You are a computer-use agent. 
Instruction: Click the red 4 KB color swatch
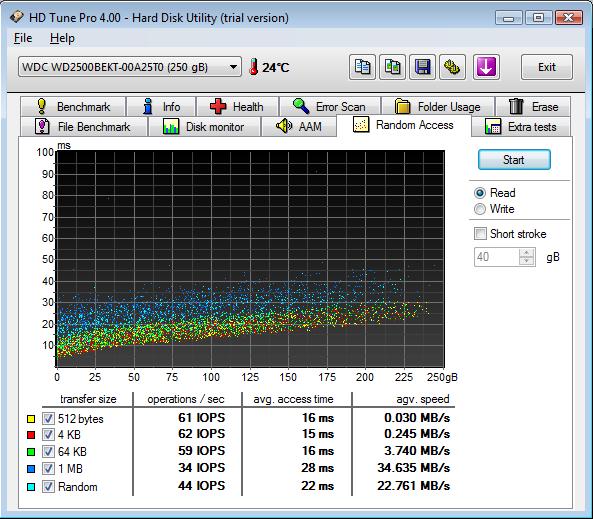coord(31,435)
